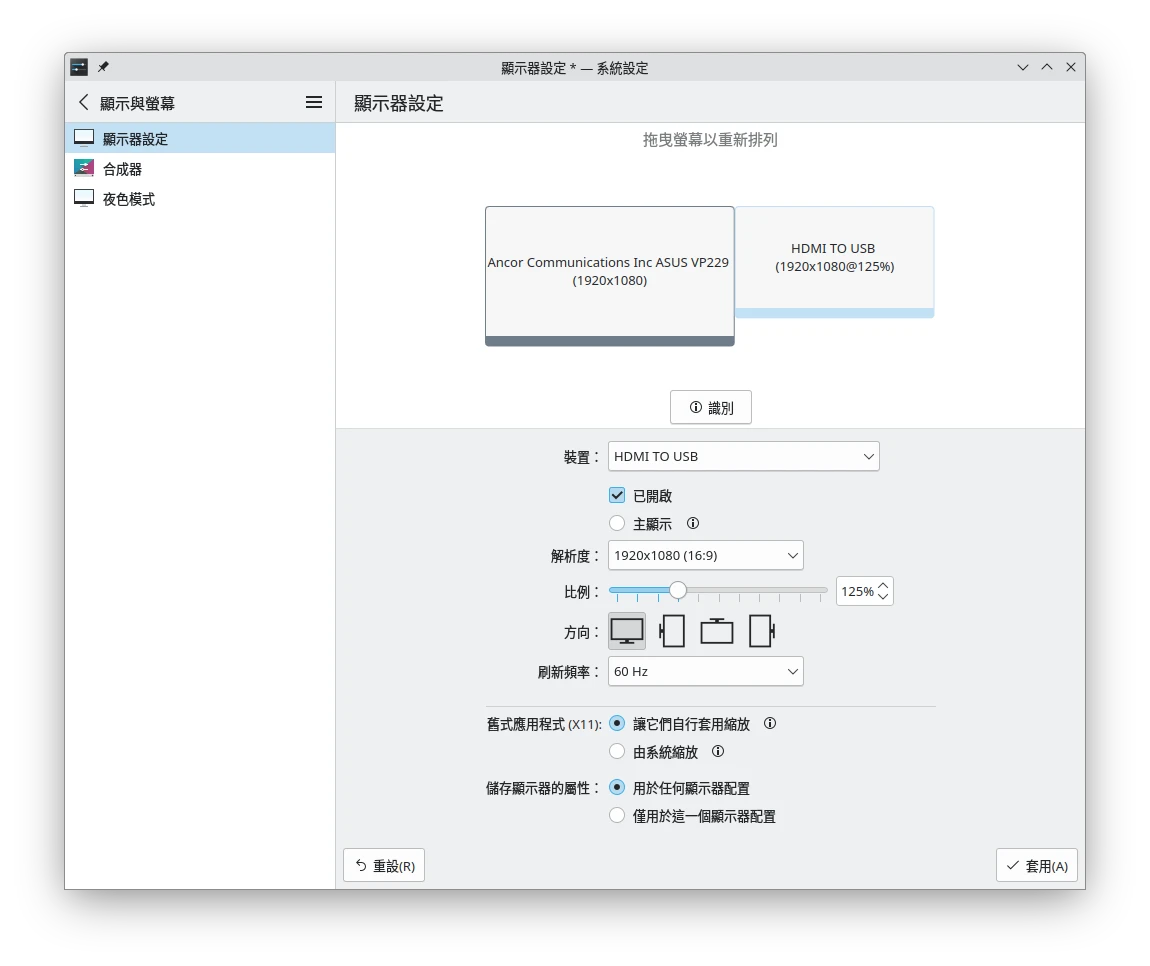
Task: Open the 刷新頻率 dropdown showing 60 Hz
Action: tap(705, 671)
